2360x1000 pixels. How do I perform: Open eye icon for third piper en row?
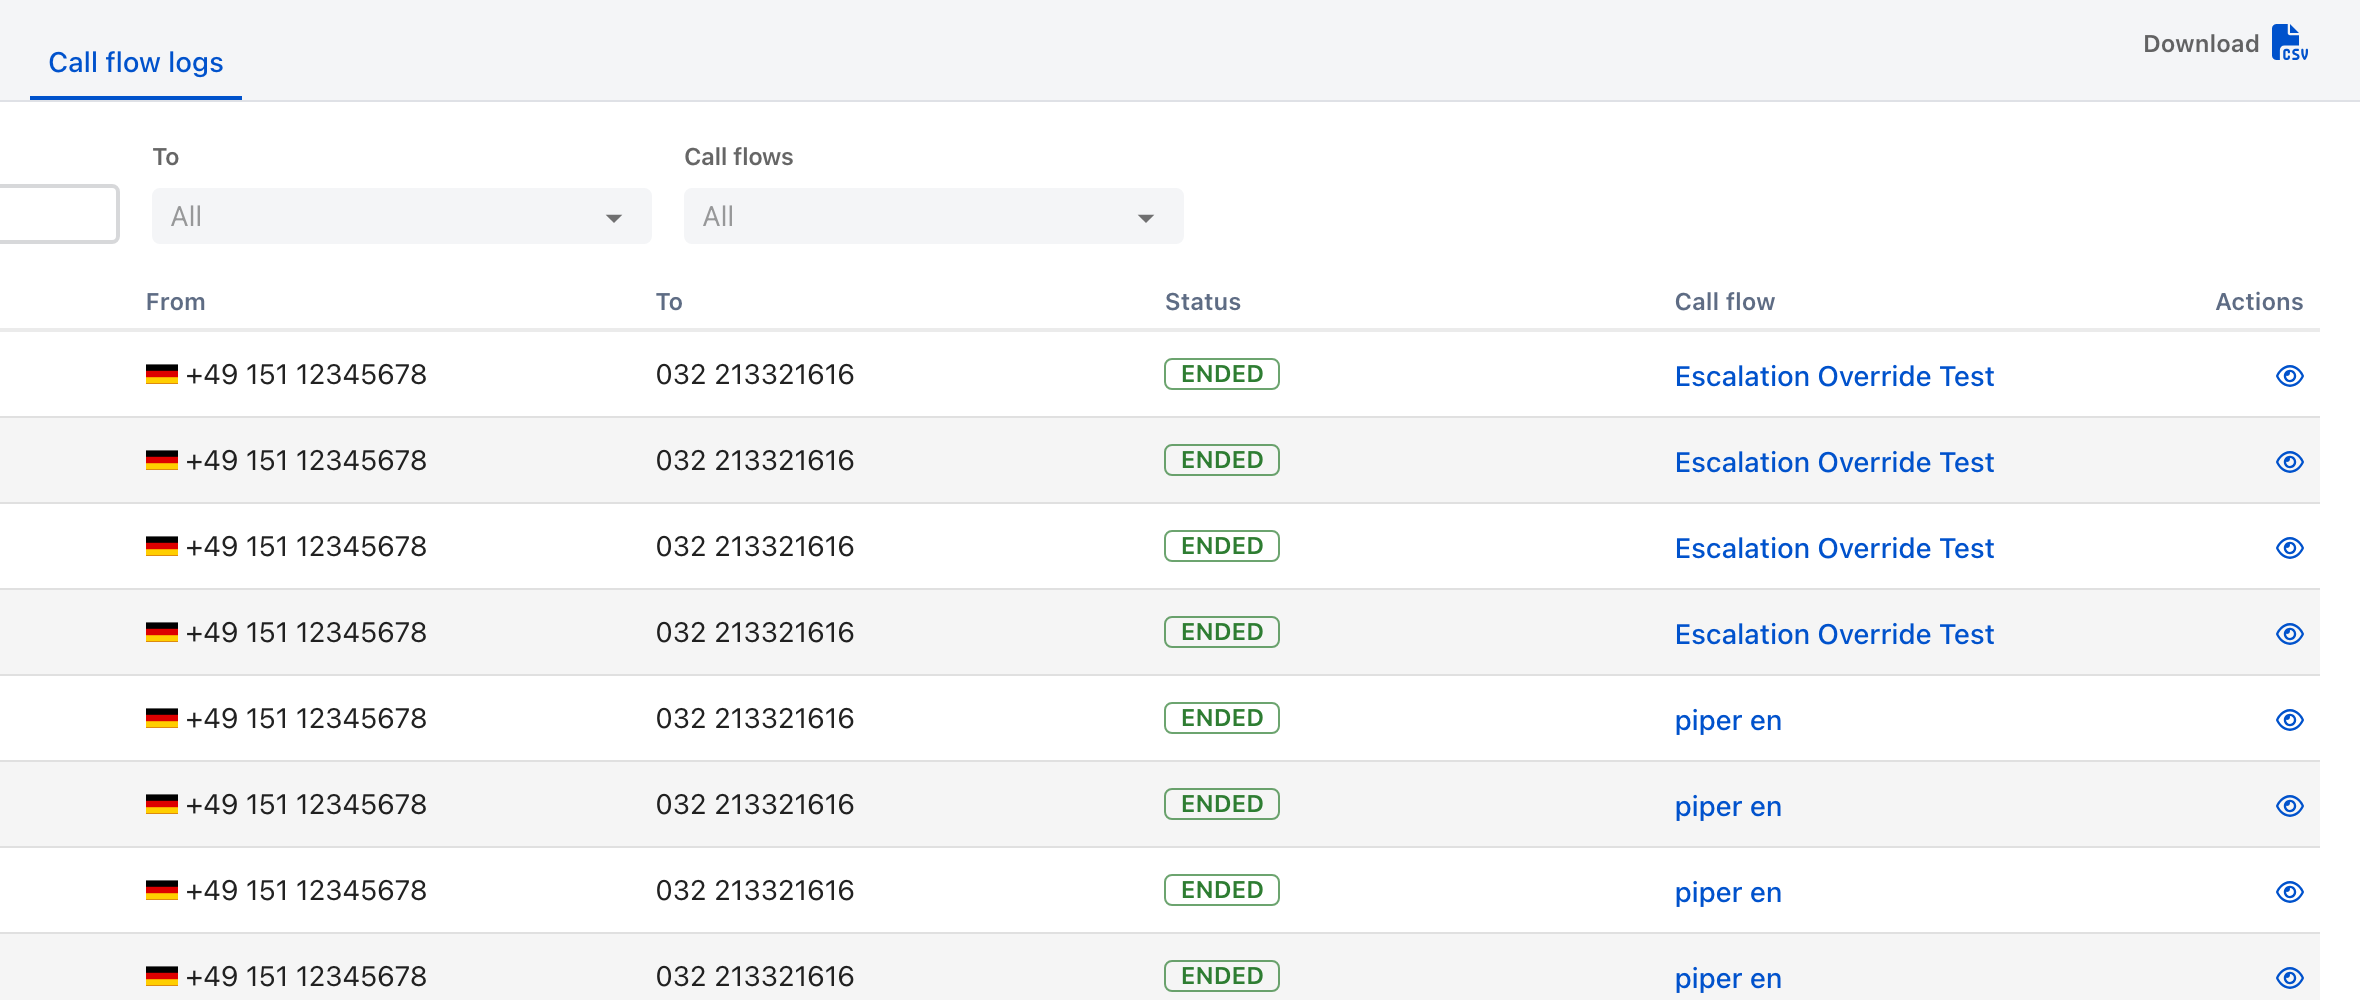point(2290,892)
